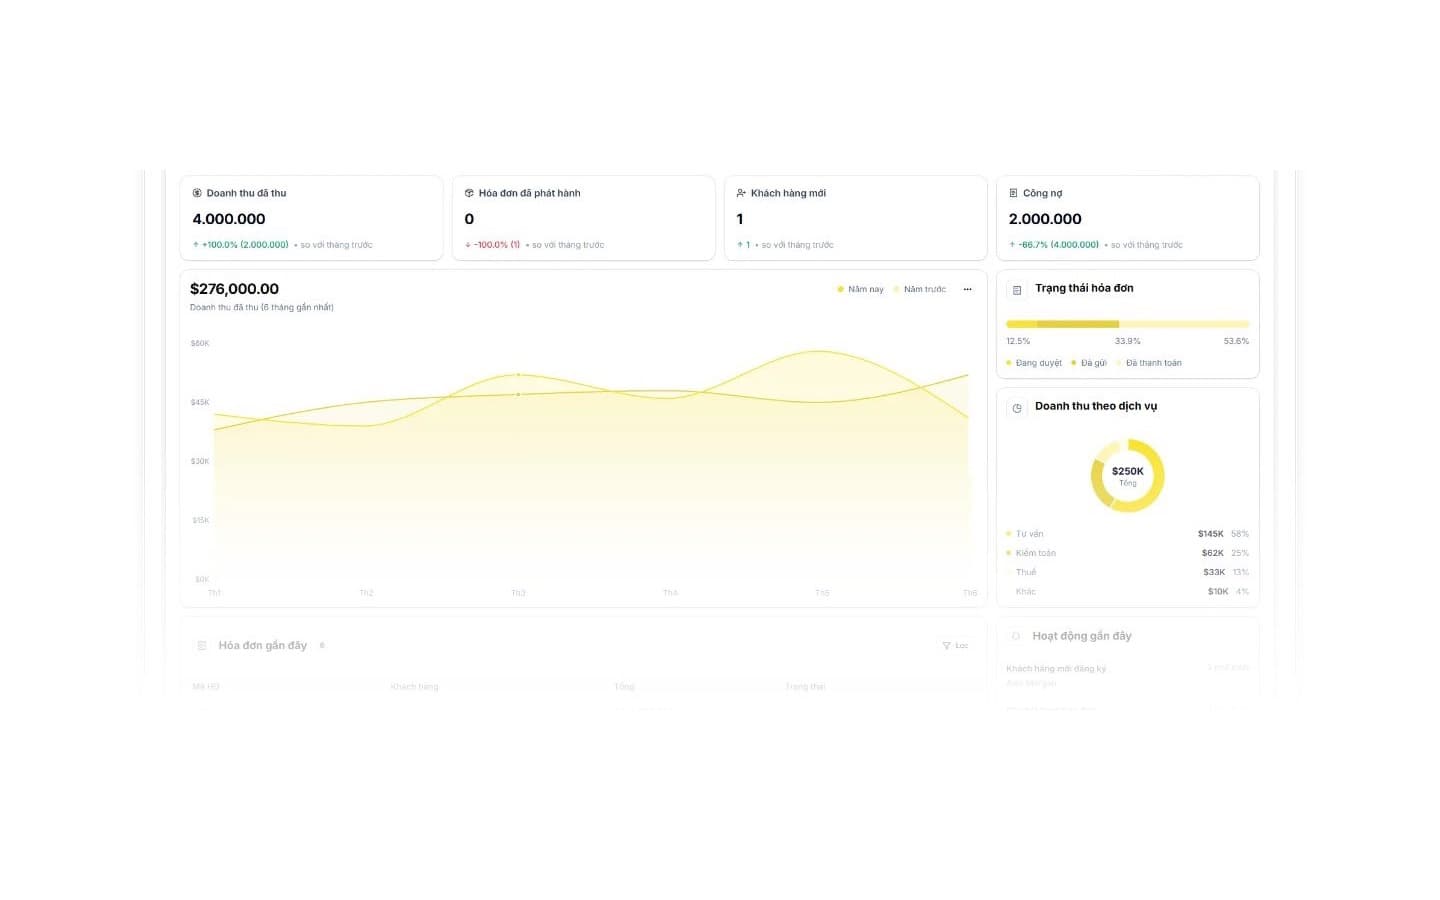Select the Thuế service row
The height and width of the screenshot is (900, 1440).
point(1128,572)
